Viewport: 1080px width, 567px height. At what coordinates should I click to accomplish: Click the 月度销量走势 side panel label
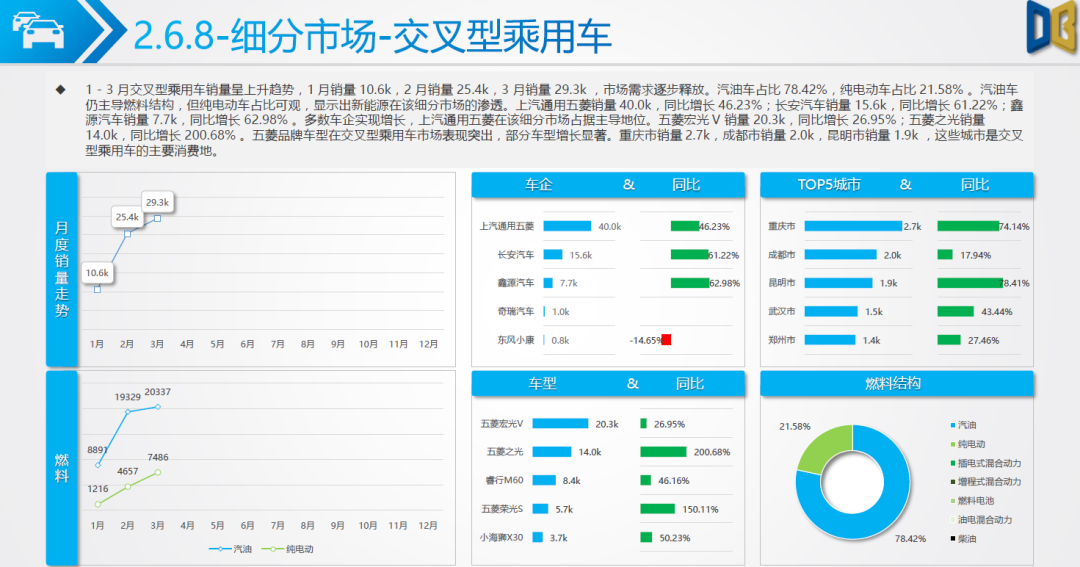(62, 269)
